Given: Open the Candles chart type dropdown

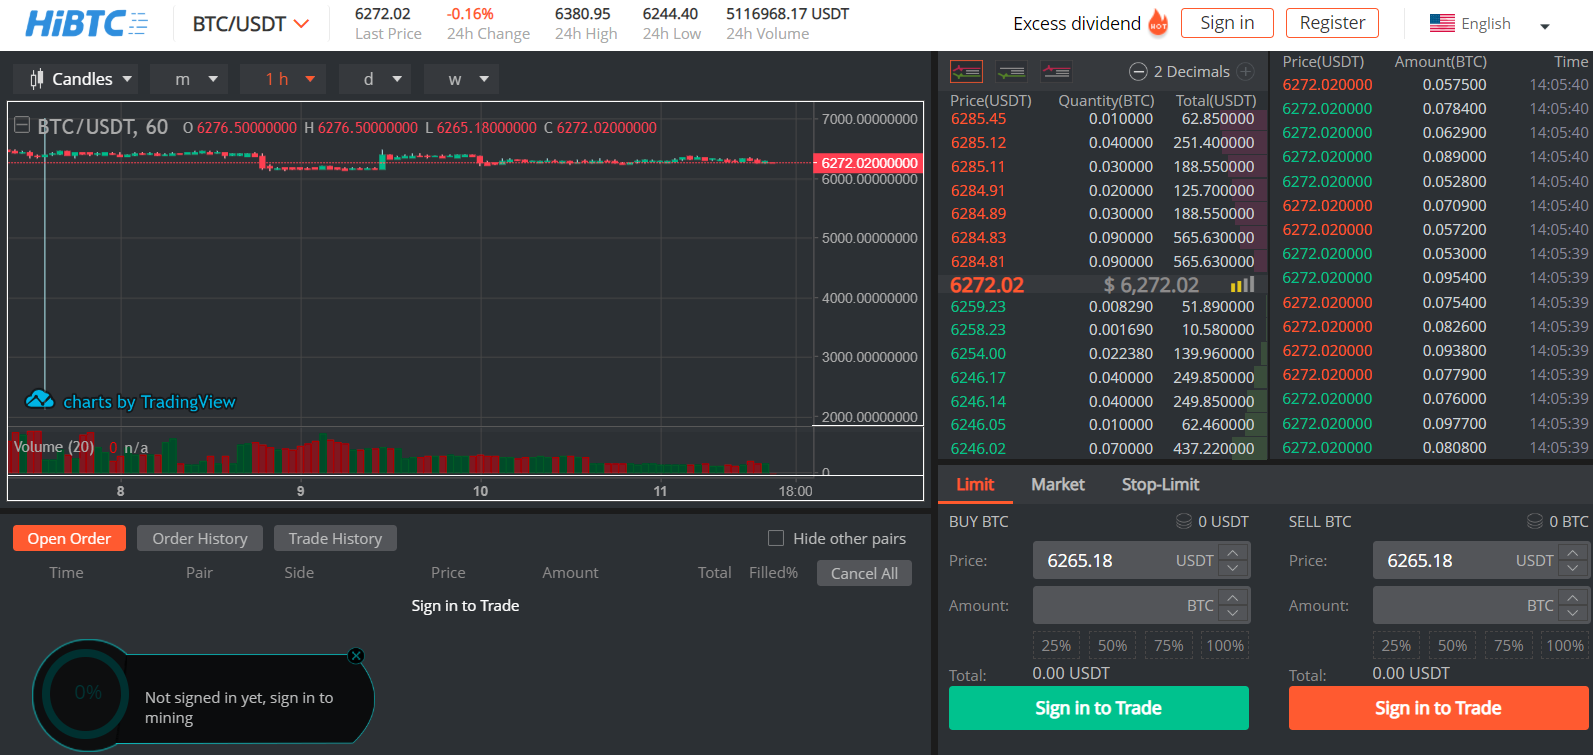Looking at the screenshot, I should 76,79.
